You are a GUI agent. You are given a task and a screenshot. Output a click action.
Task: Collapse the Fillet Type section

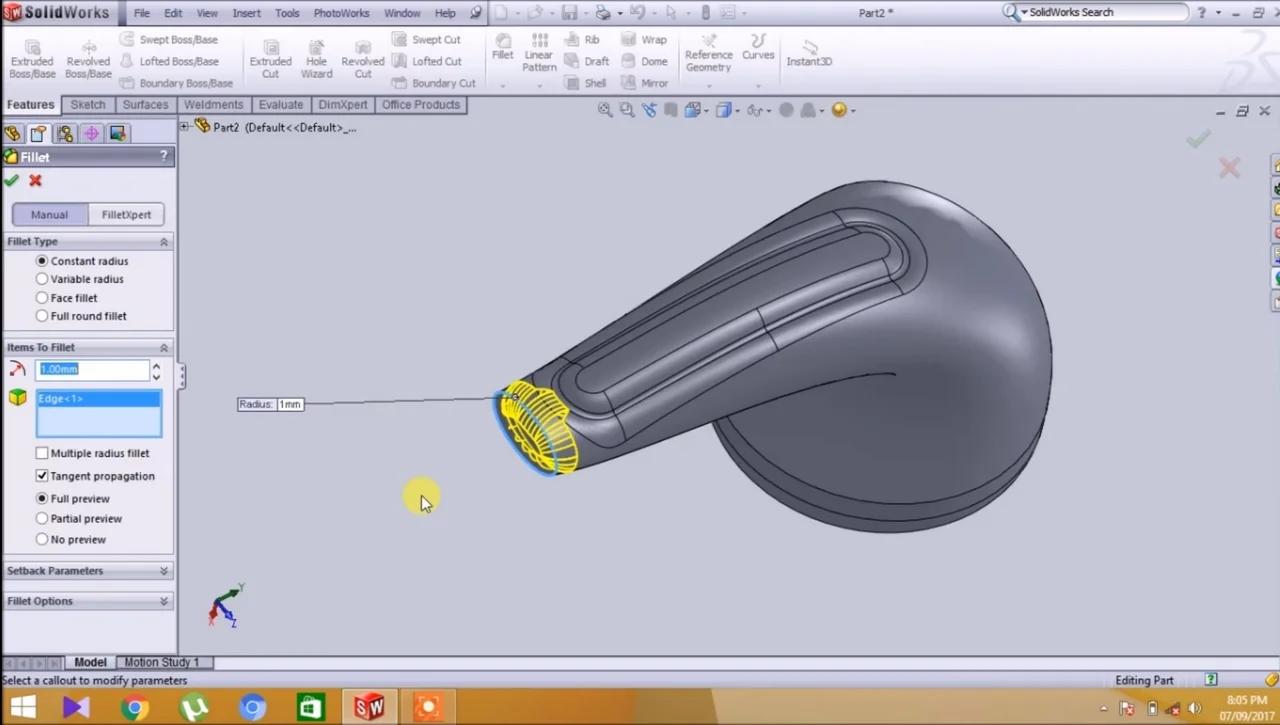(x=164, y=241)
